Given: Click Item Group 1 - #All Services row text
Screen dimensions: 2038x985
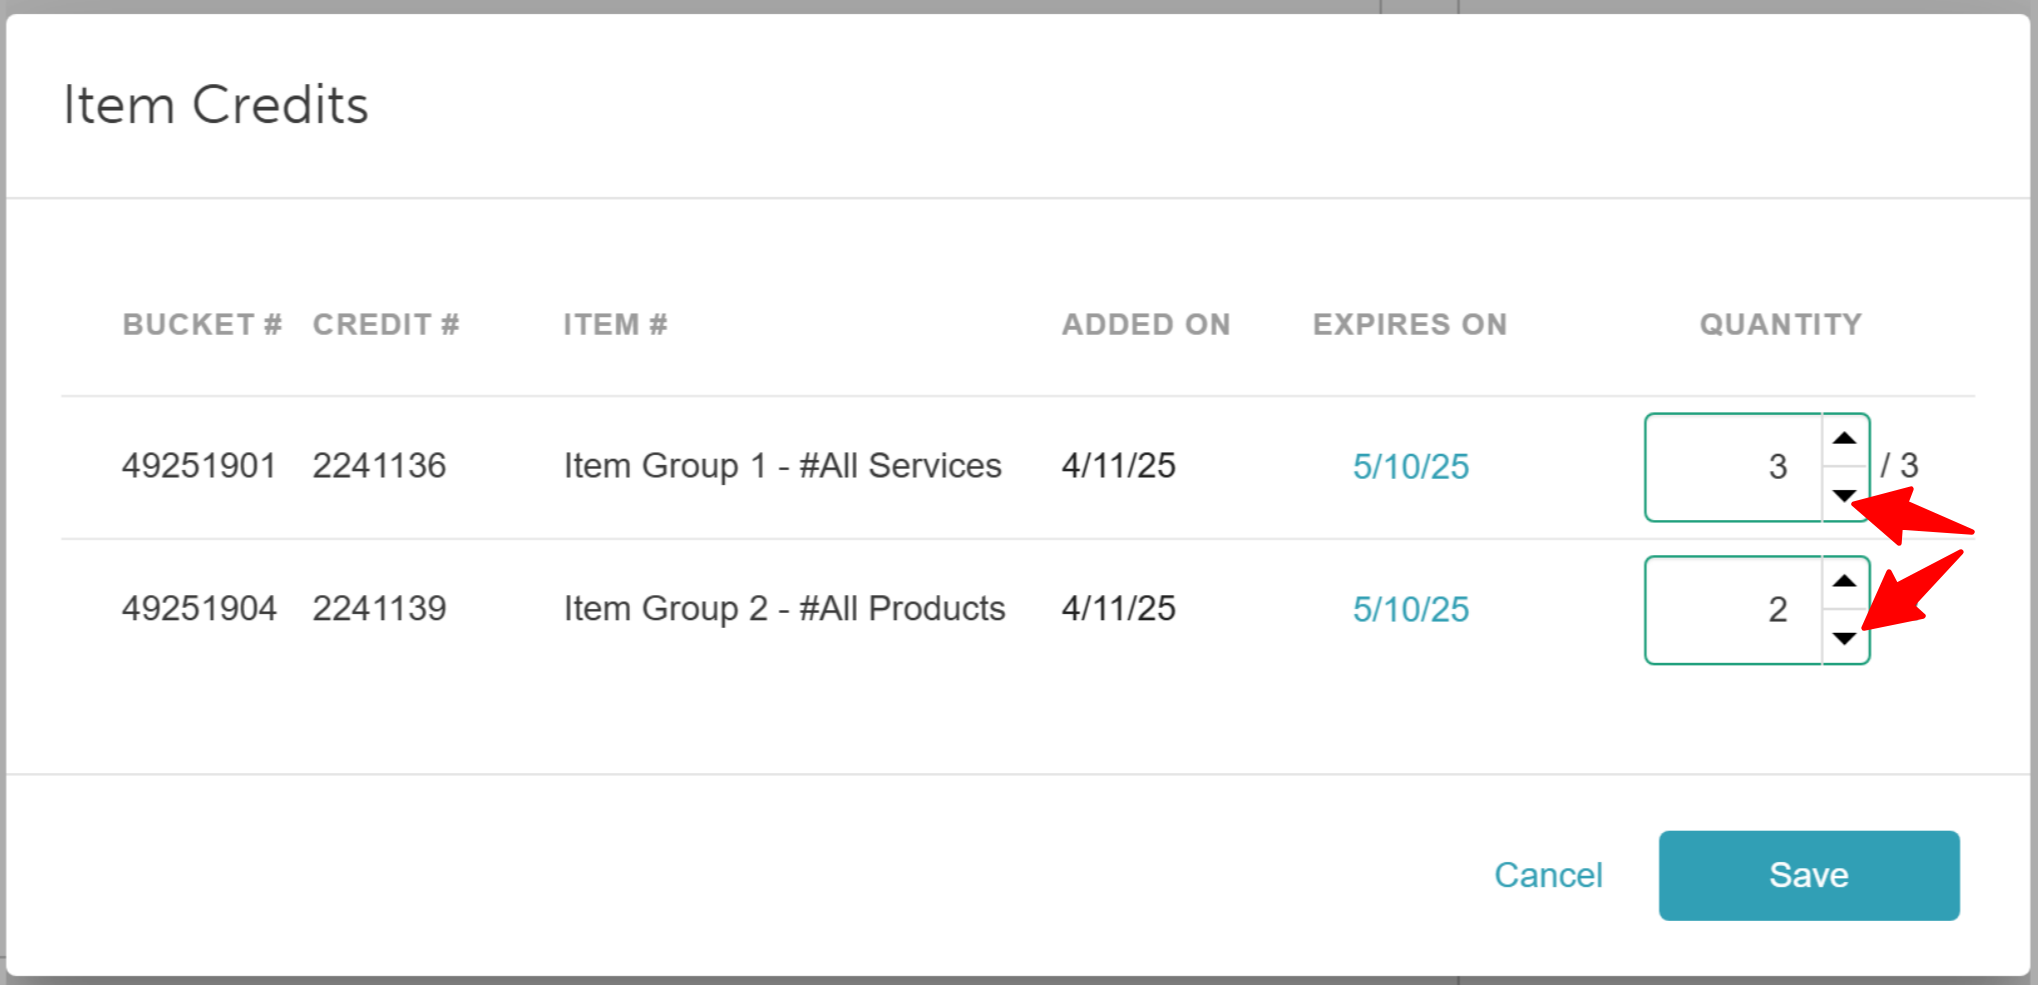Looking at the screenshot, I should 782,466.
